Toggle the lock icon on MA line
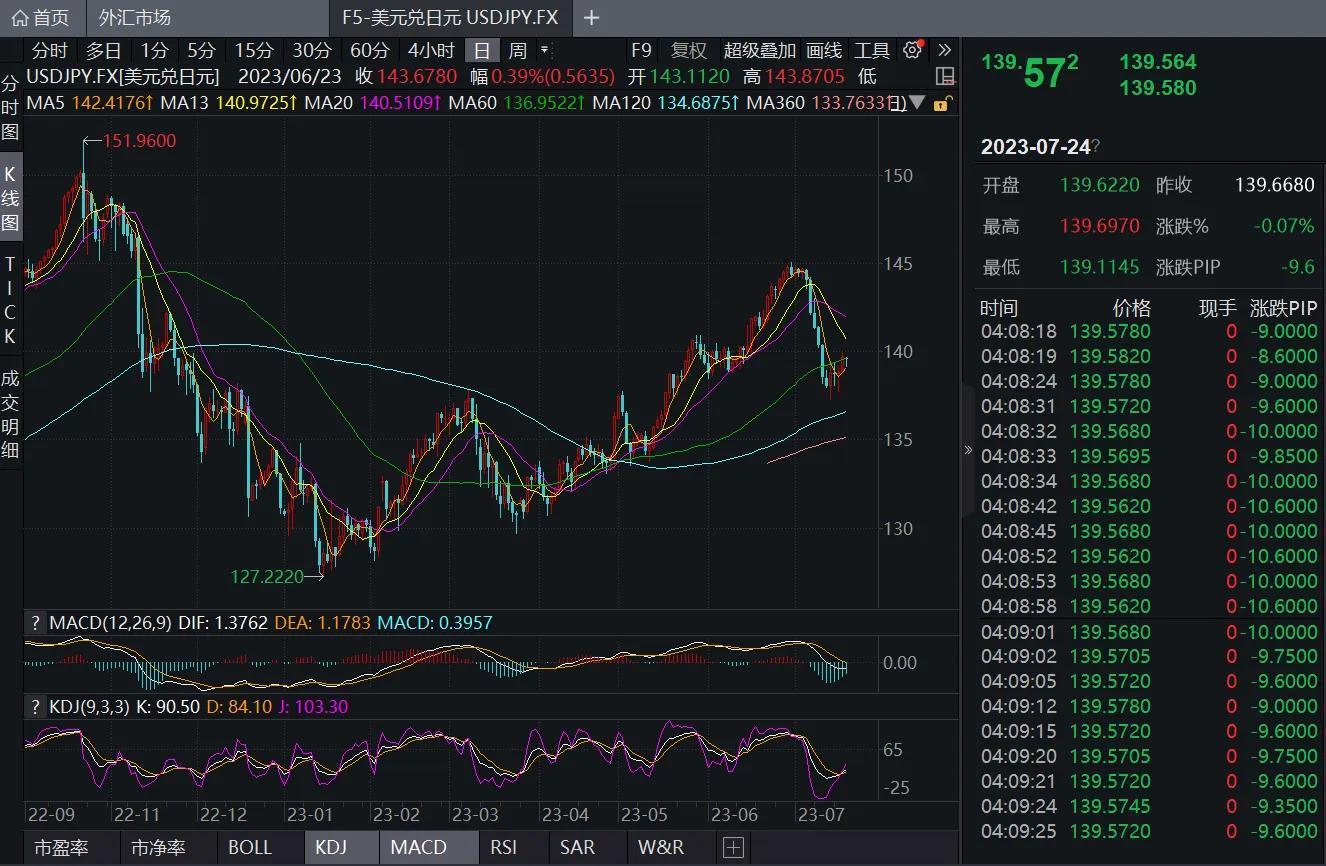This screenshot has height=866, width=1326. point(941,103)
